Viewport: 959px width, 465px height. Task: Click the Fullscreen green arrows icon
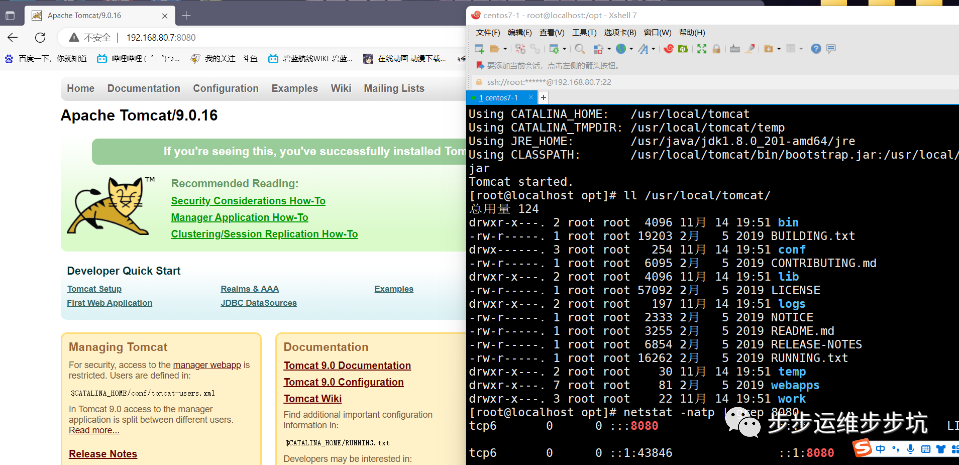pyautogui.click(x=702, y=49)
